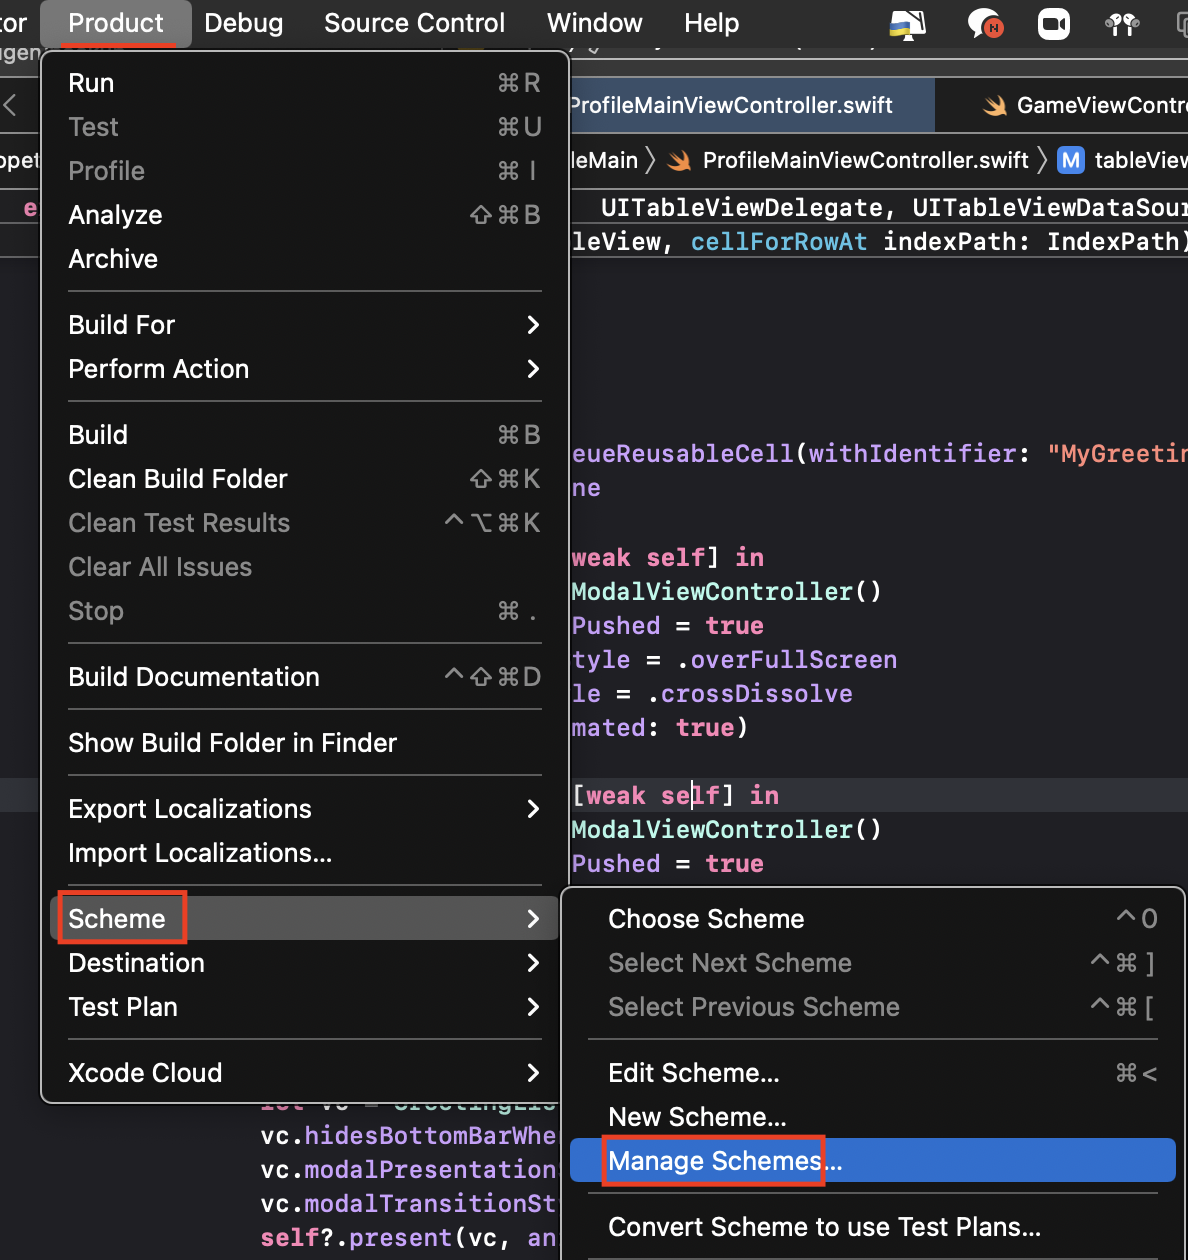
Task: Open the display flag icon in menu bar
Action: (x=907, y=24)
